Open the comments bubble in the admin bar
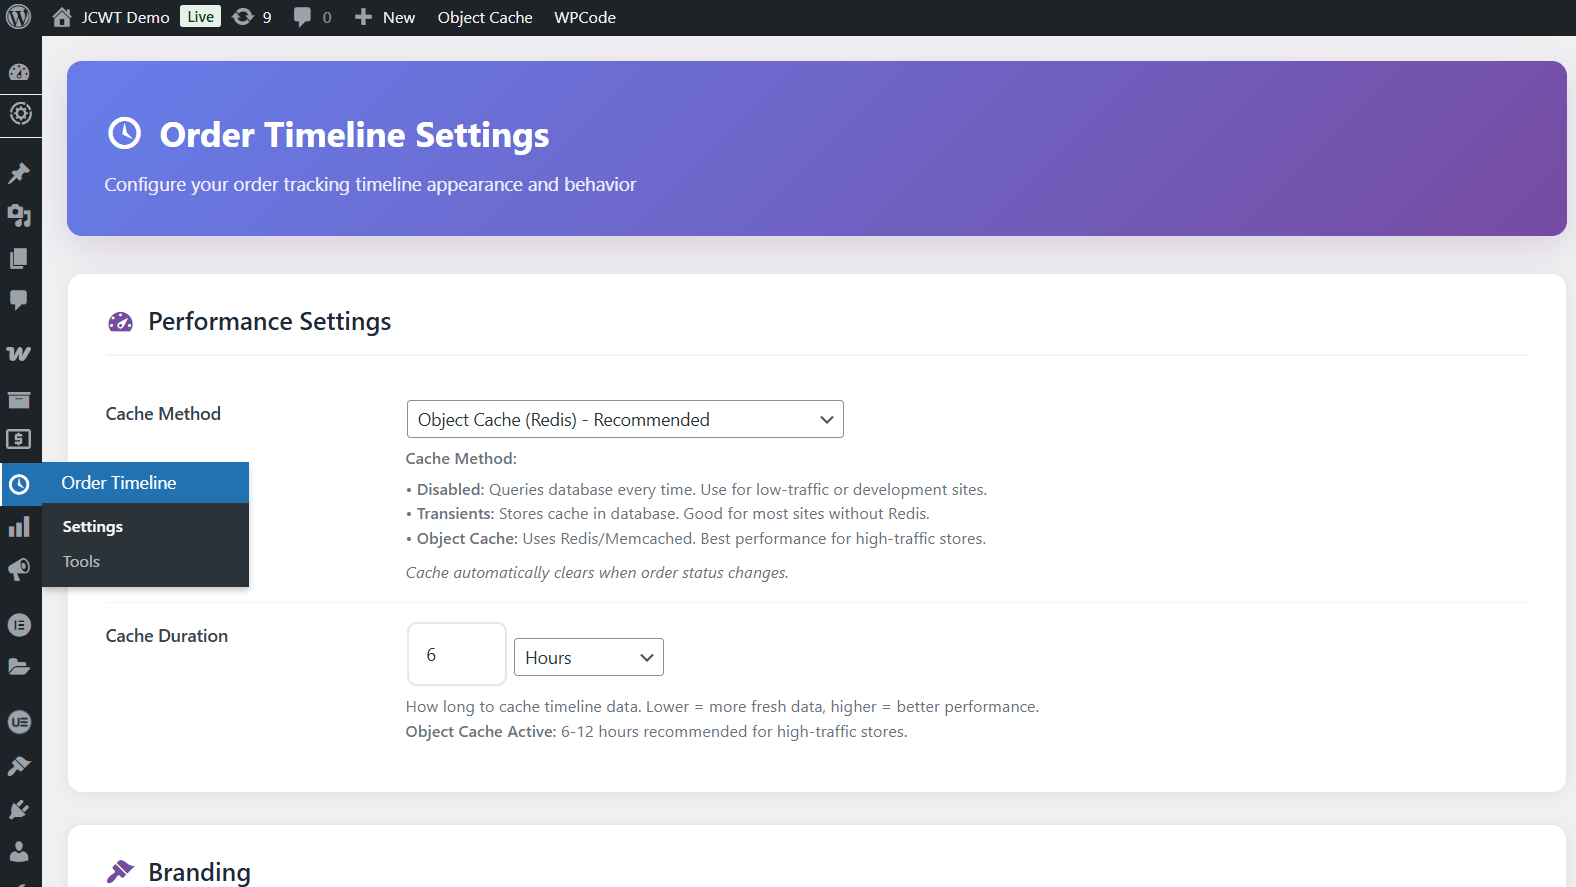Image resolution: width=1576 pixels, height=887 pixels. point(302,17)
